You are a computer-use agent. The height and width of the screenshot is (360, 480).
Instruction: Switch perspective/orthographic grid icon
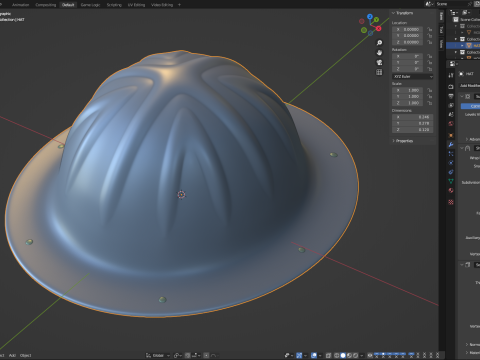click(379, 72)
